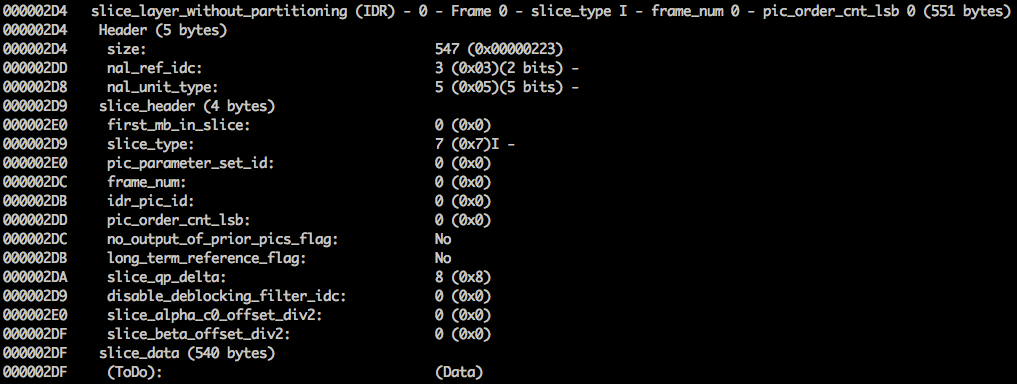
Task: Click the size field label
Action: coord(126,49)
